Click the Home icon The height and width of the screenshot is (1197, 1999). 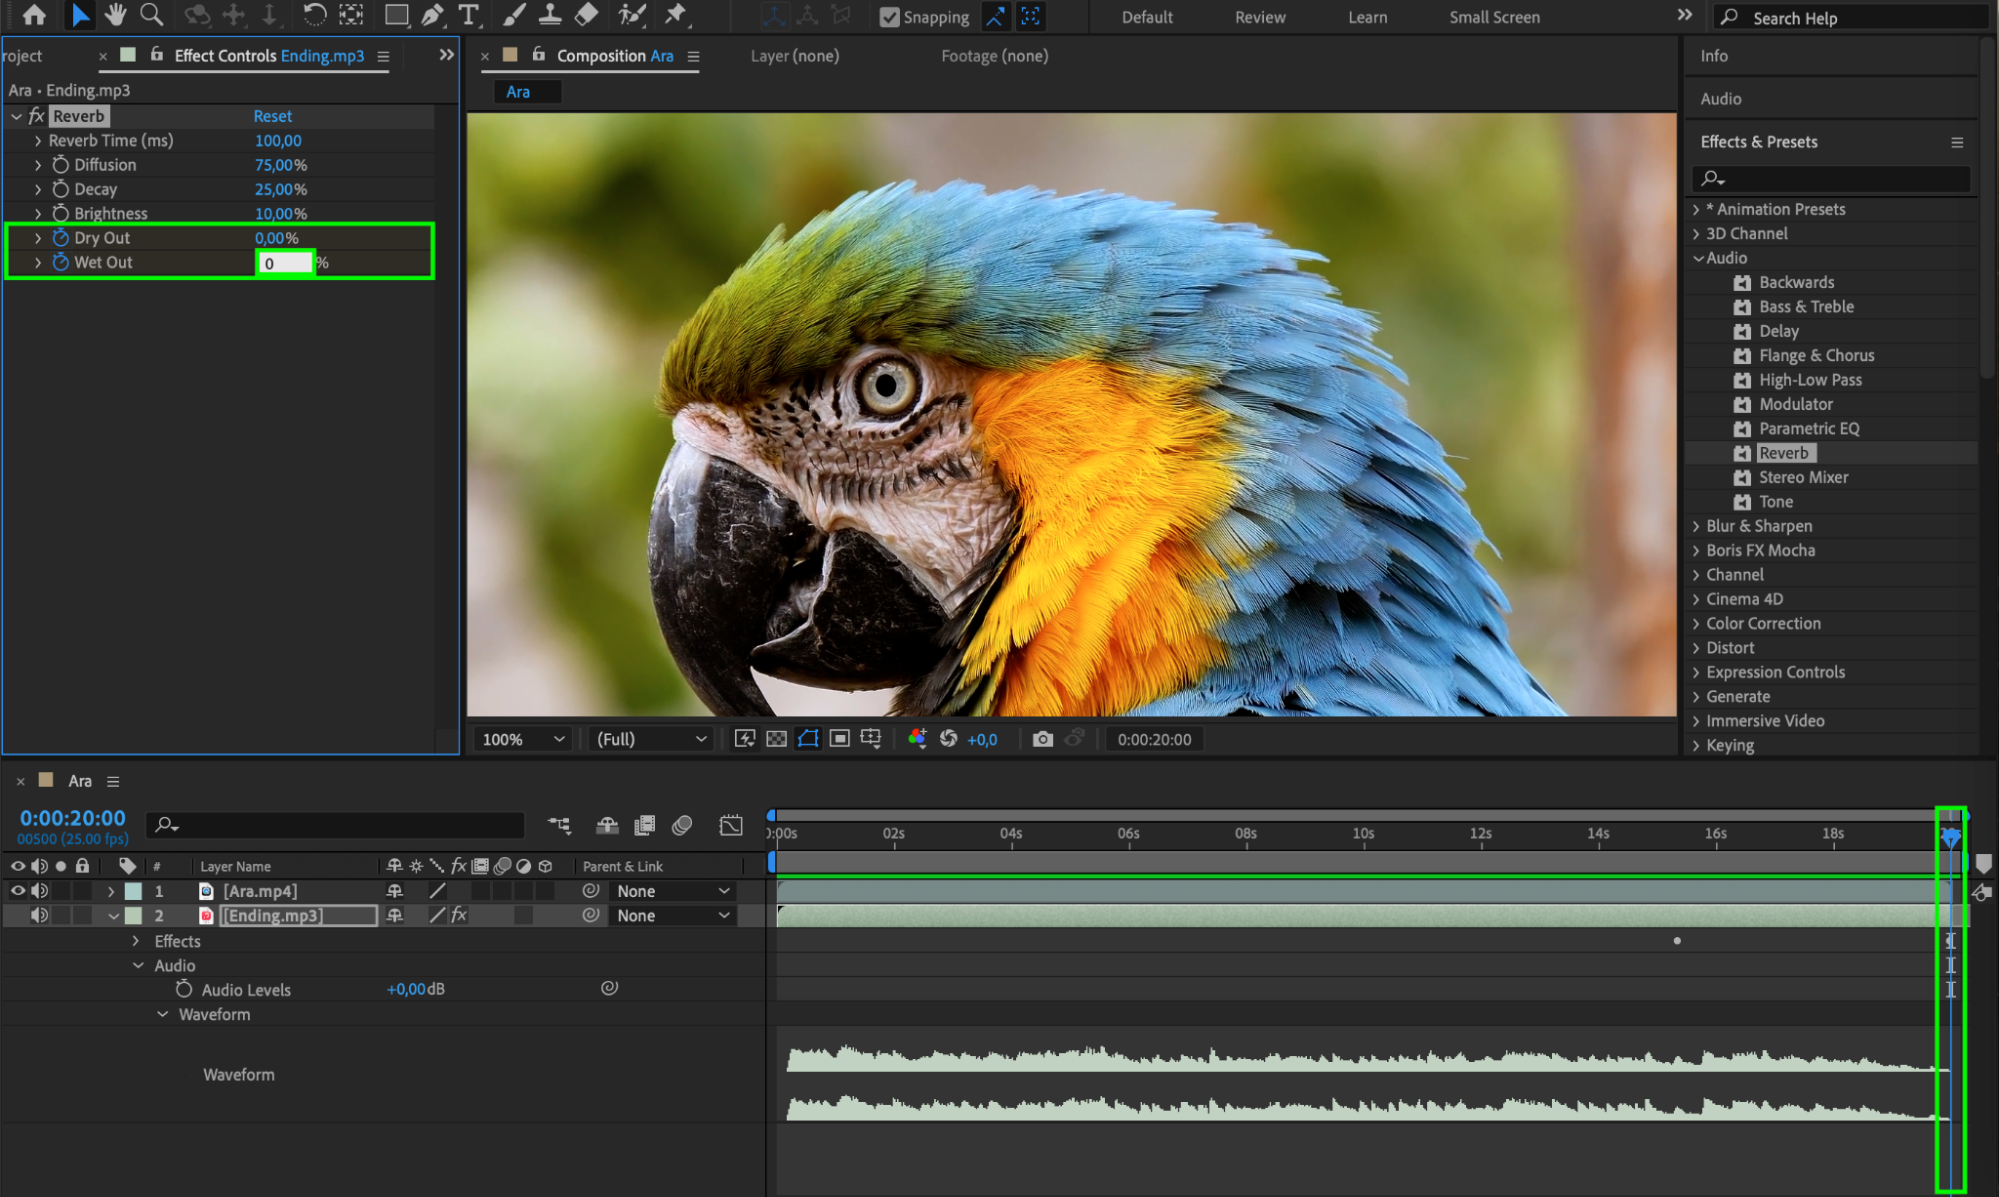click(34, 15)
